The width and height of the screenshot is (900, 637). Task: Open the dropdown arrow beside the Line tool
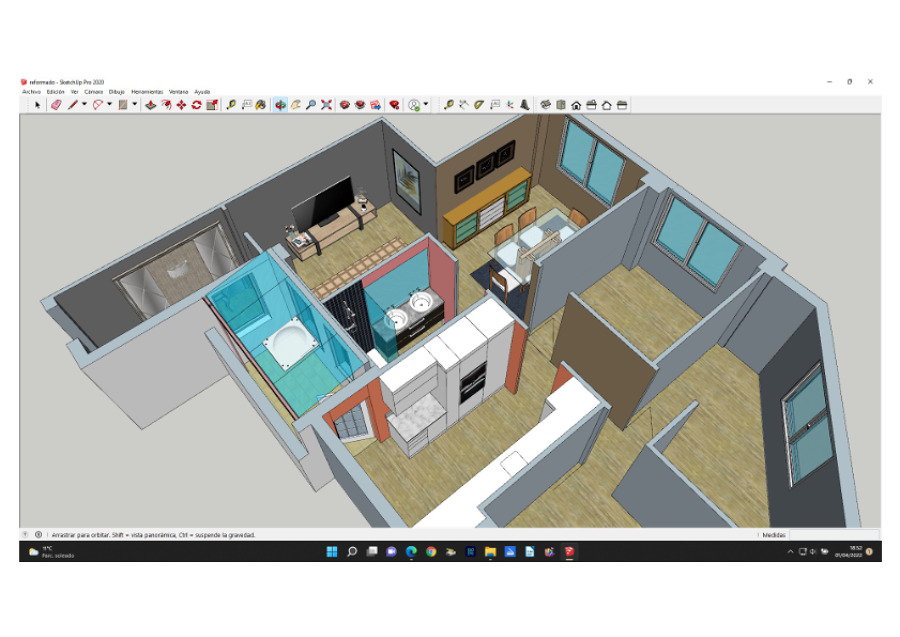click(x=84, y=104)
